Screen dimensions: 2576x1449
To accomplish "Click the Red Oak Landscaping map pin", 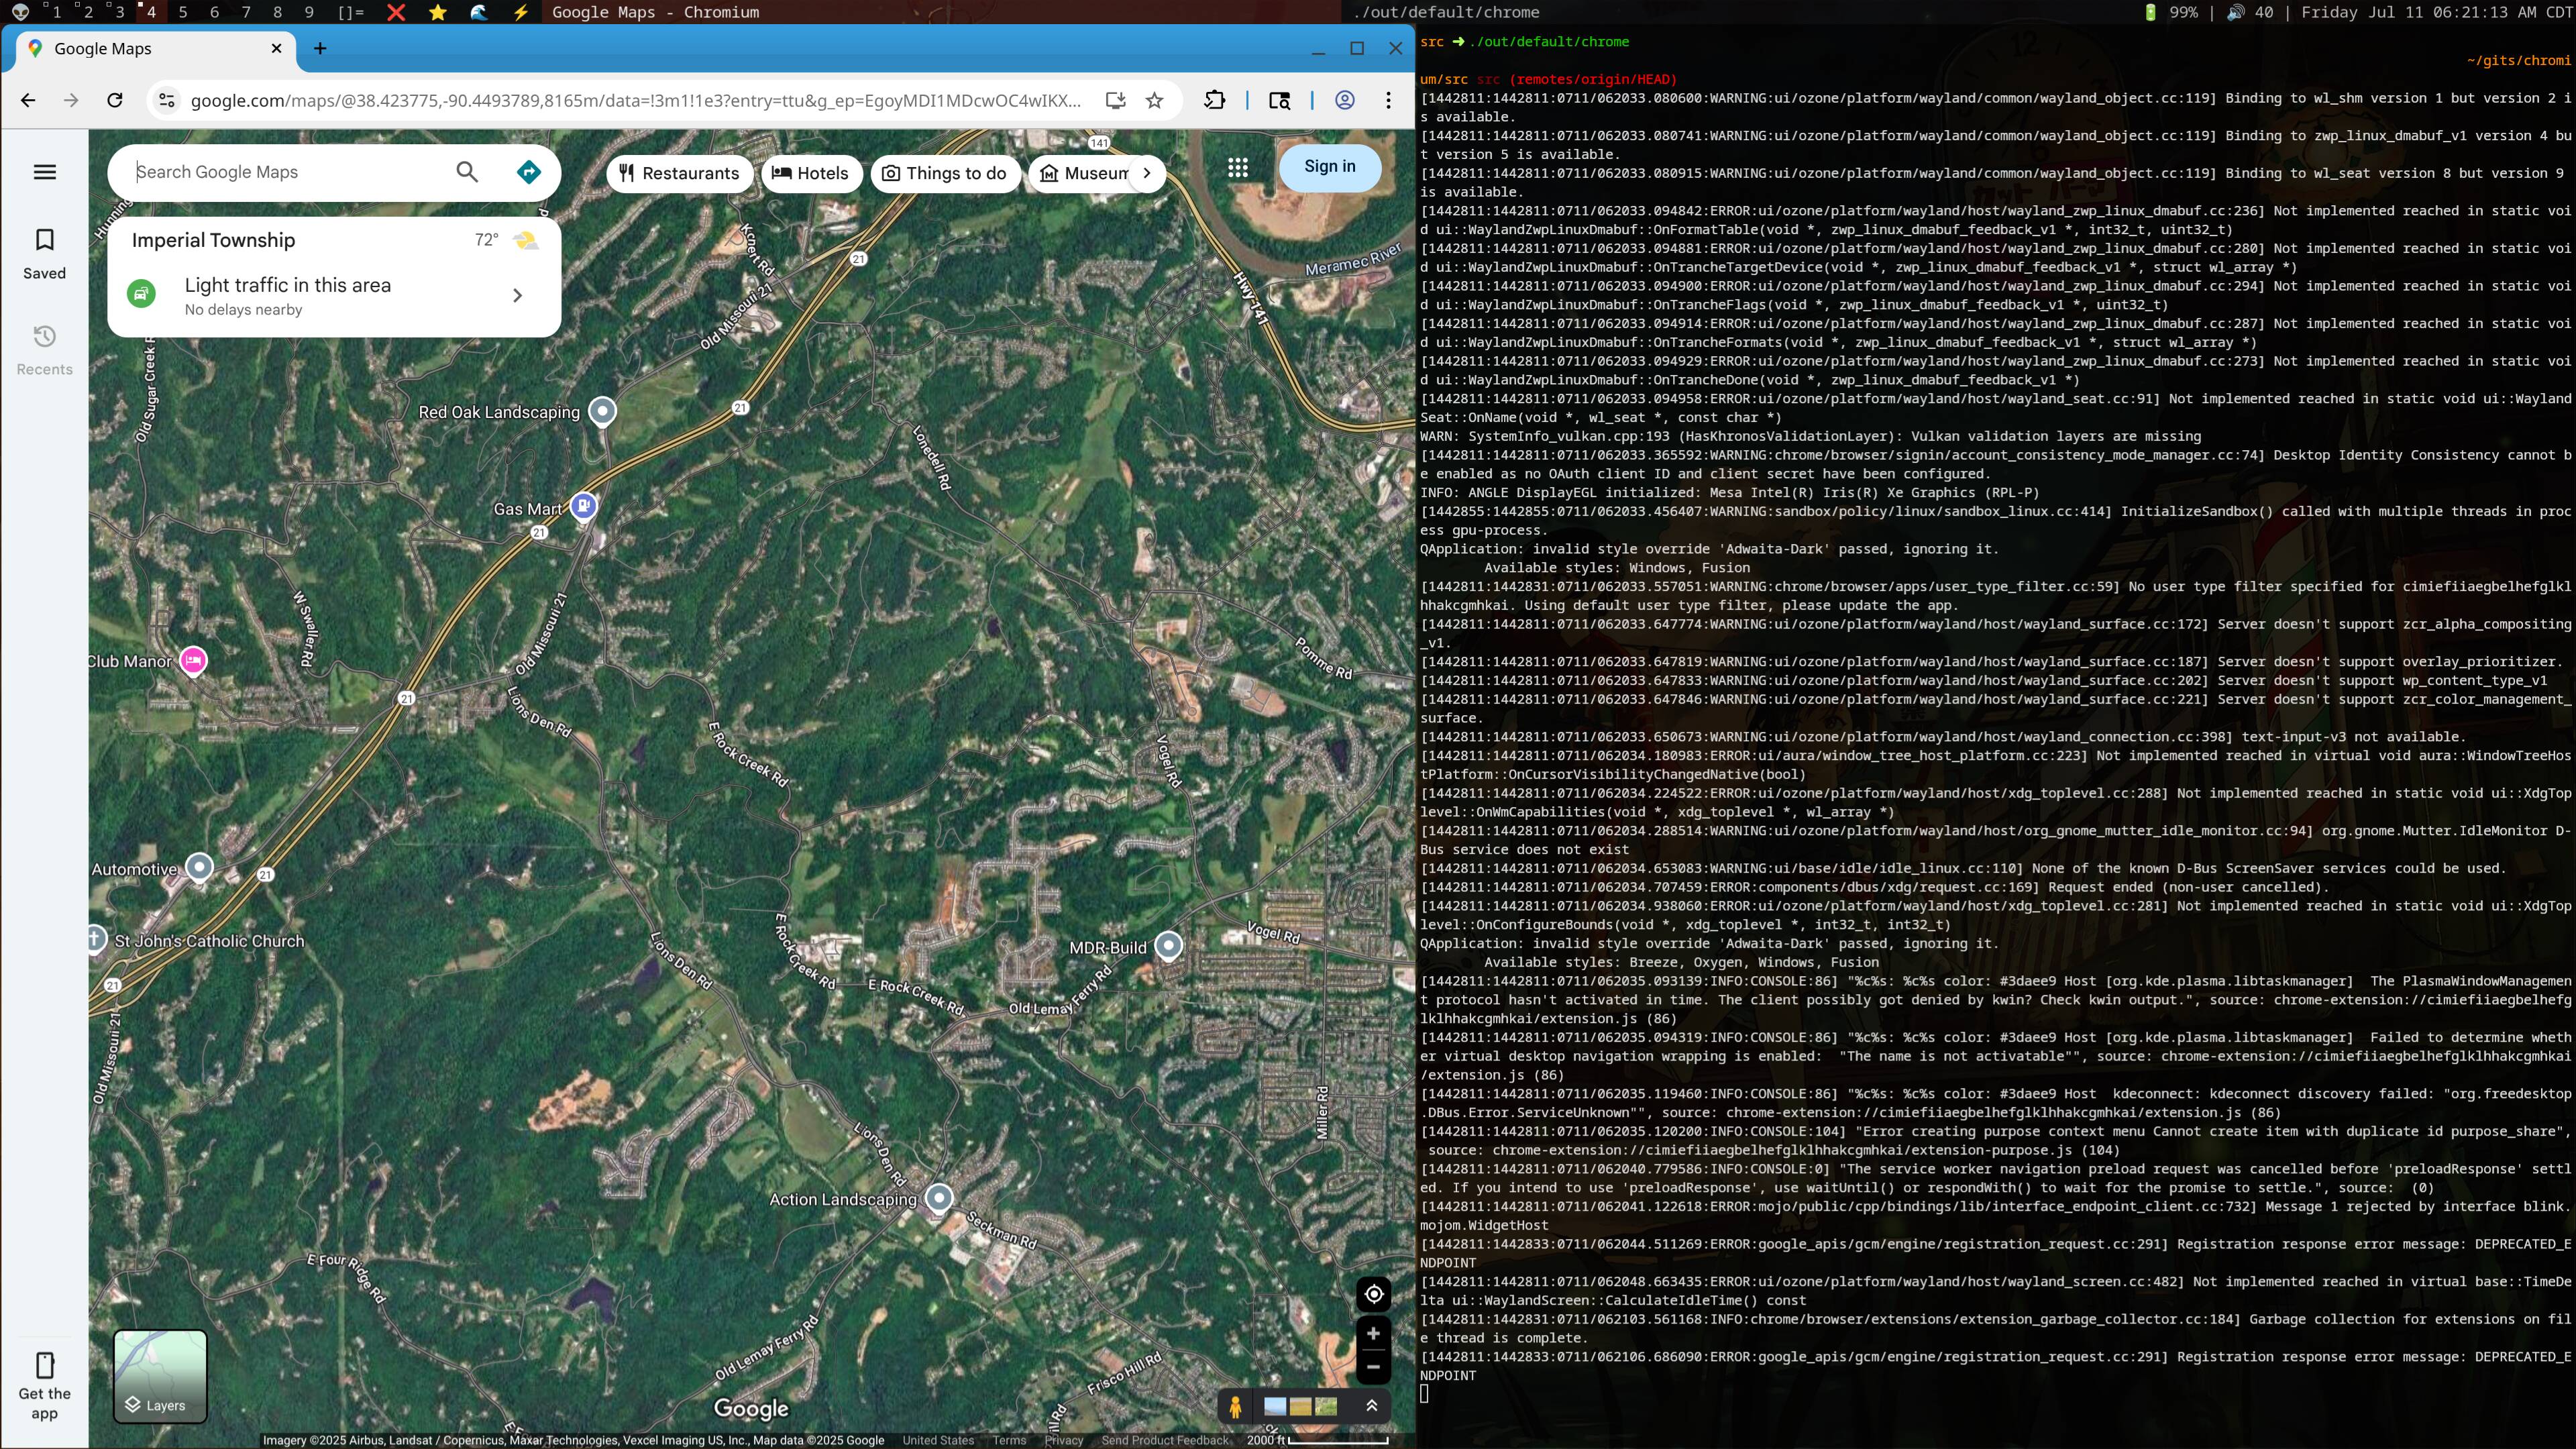I will tap(602, 411).
